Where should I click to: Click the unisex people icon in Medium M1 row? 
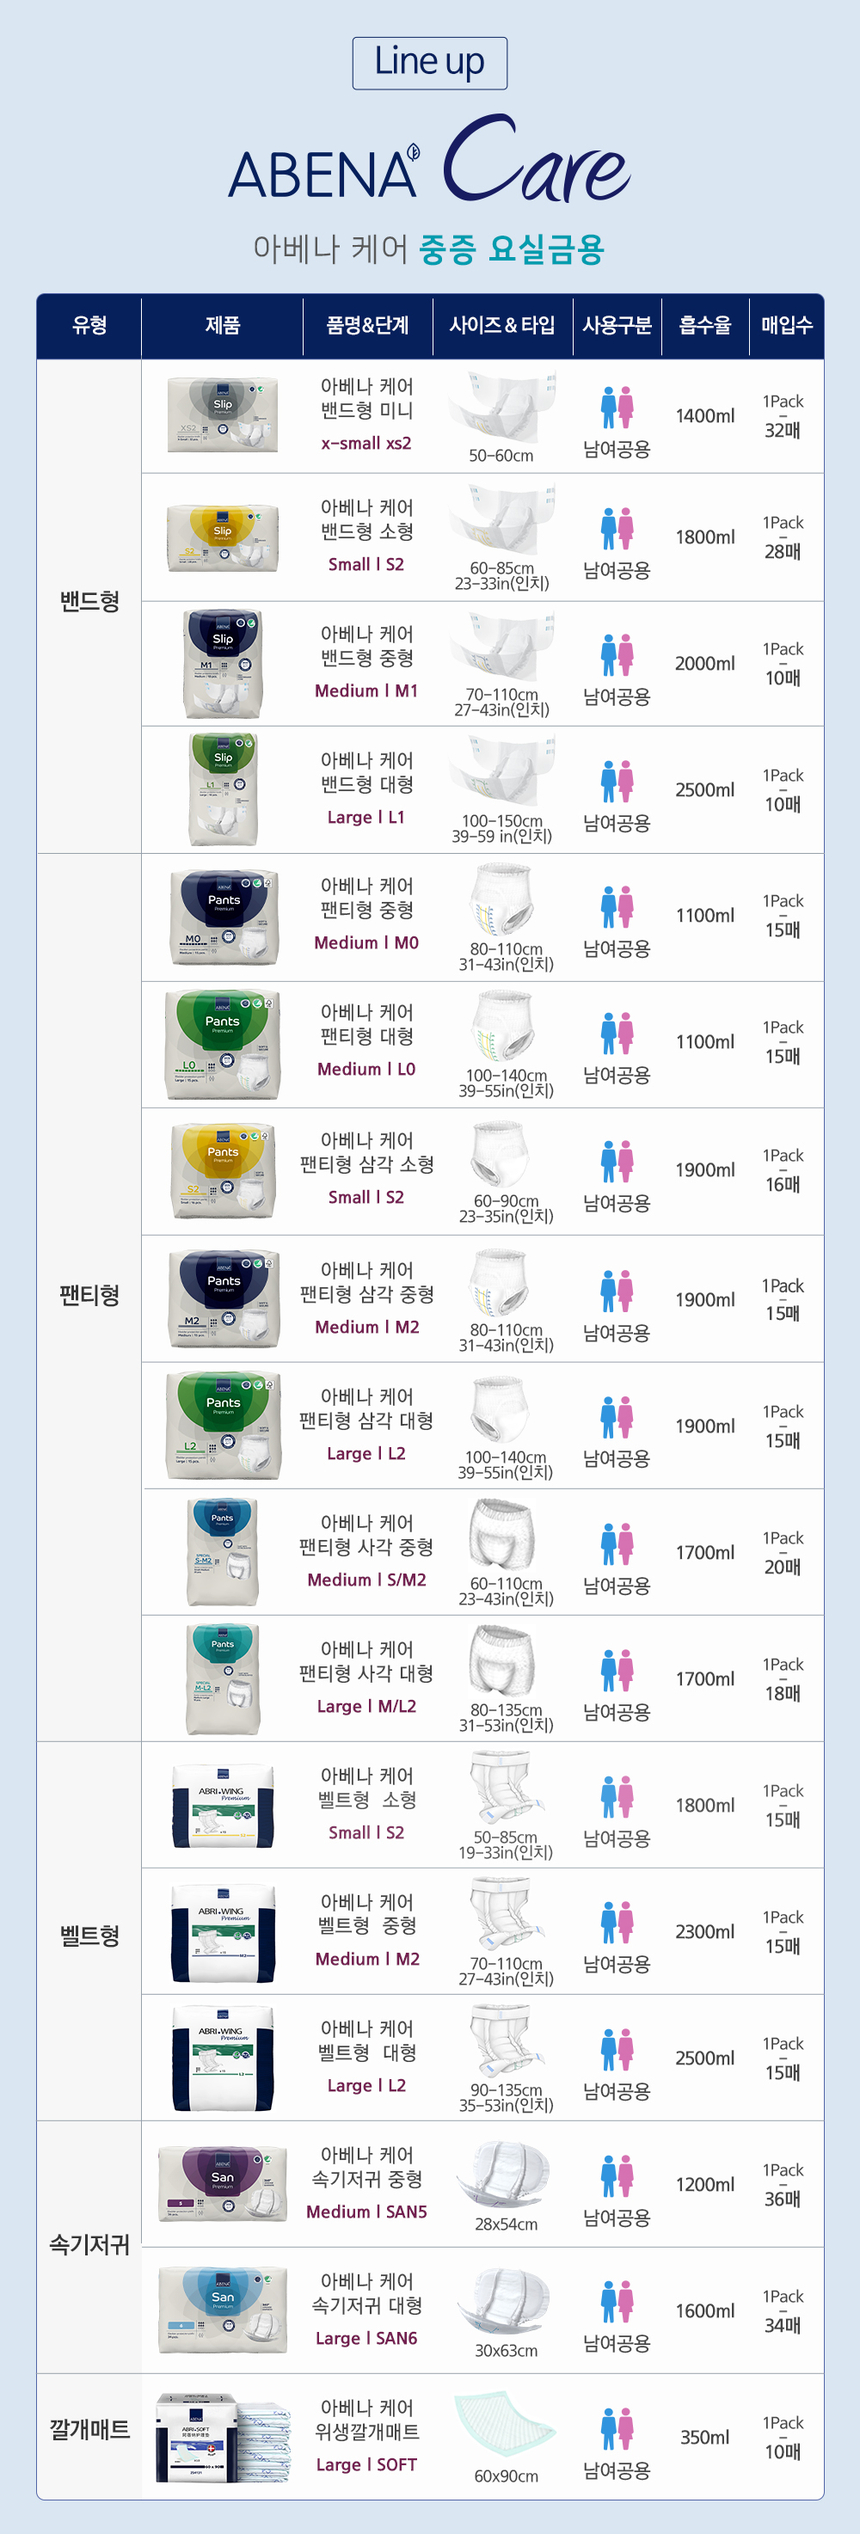click(617, 655)
